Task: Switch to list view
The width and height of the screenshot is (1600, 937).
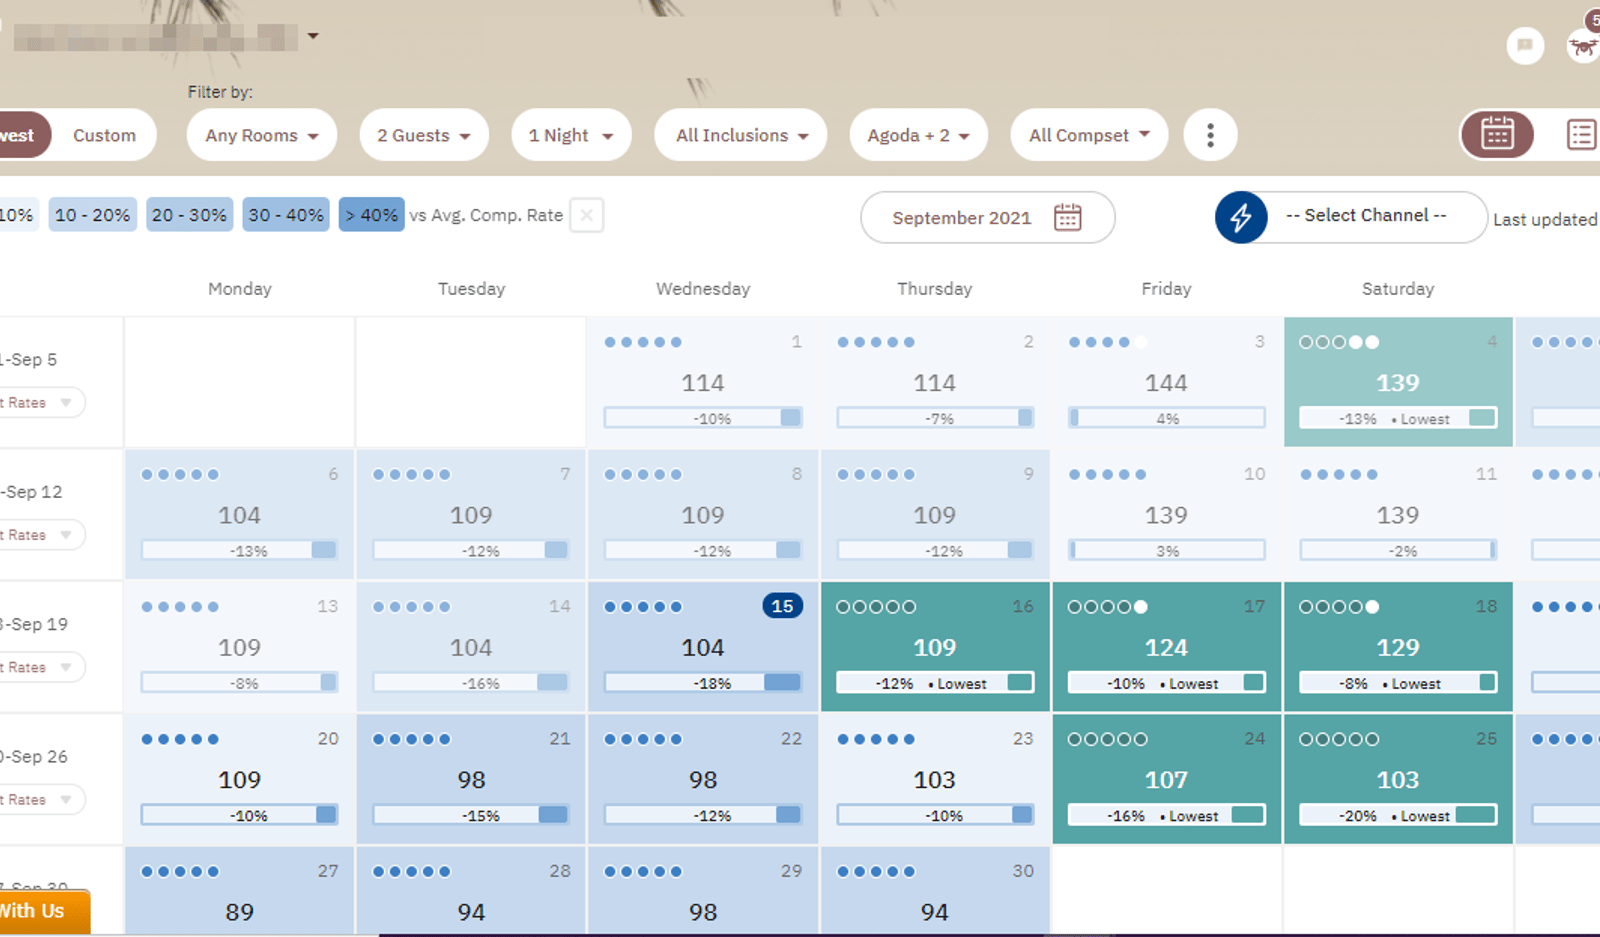Action: [x=1581, y=134]
